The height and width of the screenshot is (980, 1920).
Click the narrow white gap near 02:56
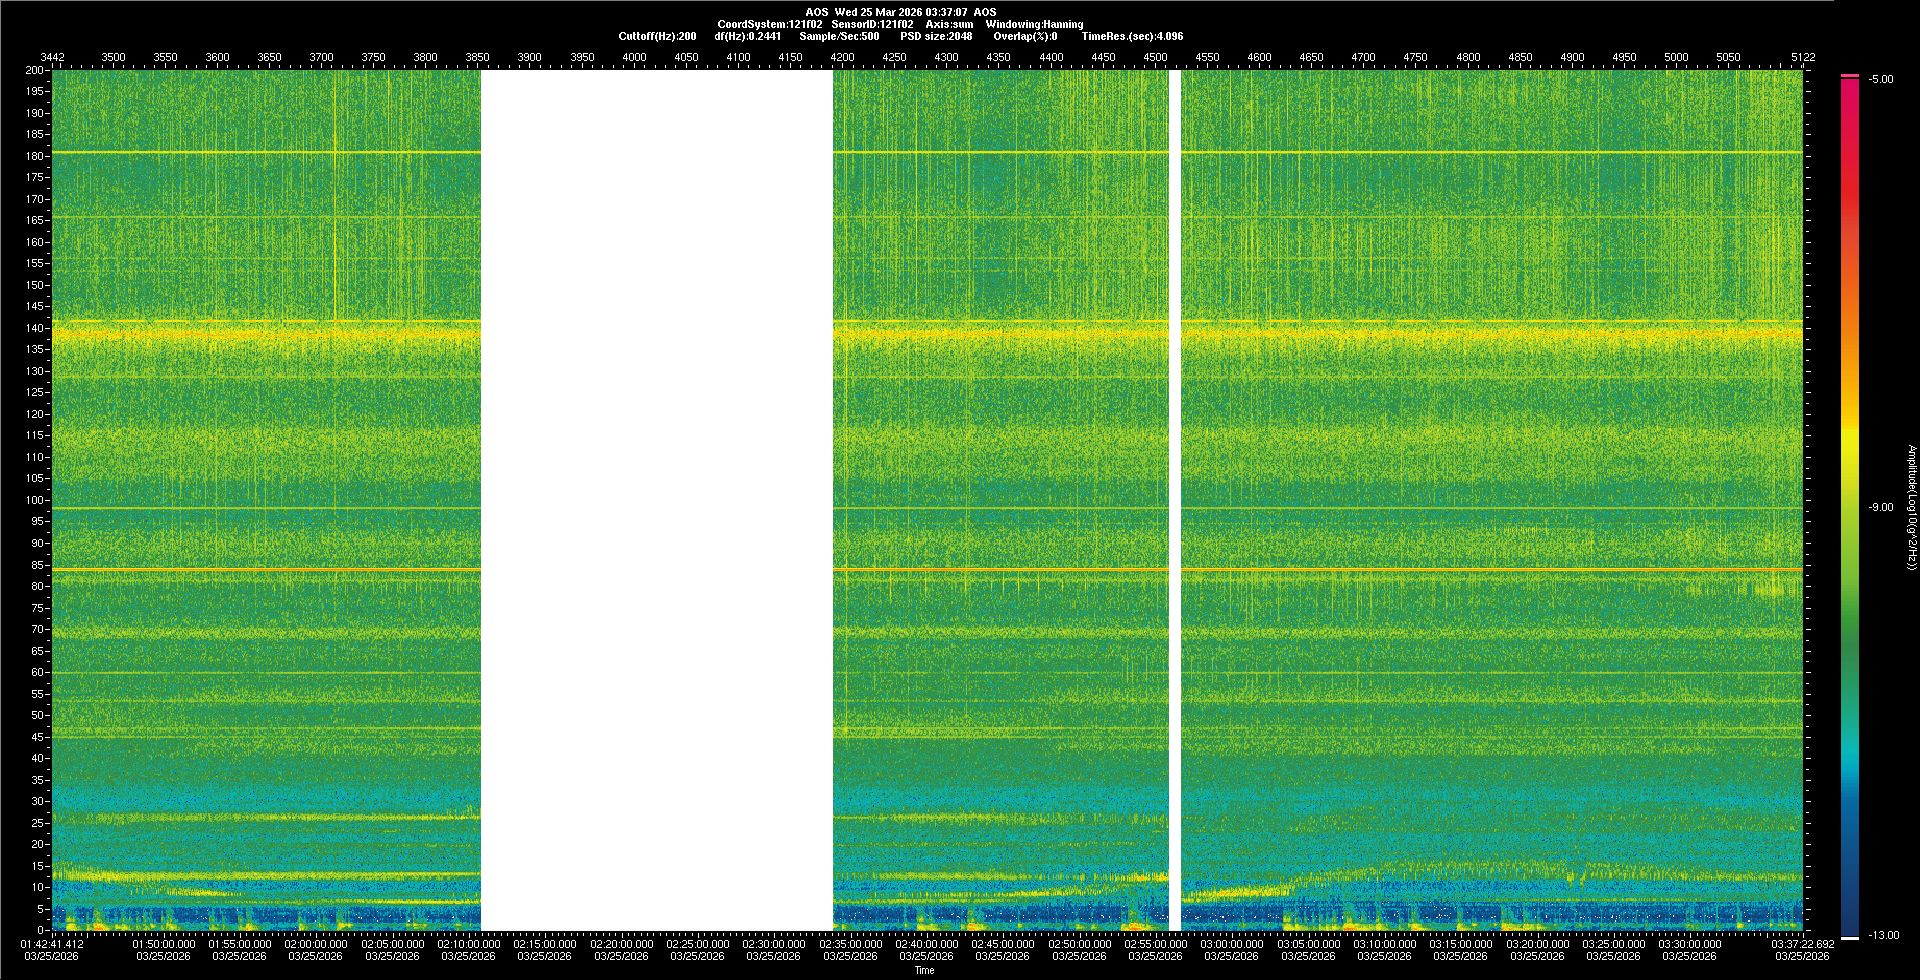(x=1175, y=500)
